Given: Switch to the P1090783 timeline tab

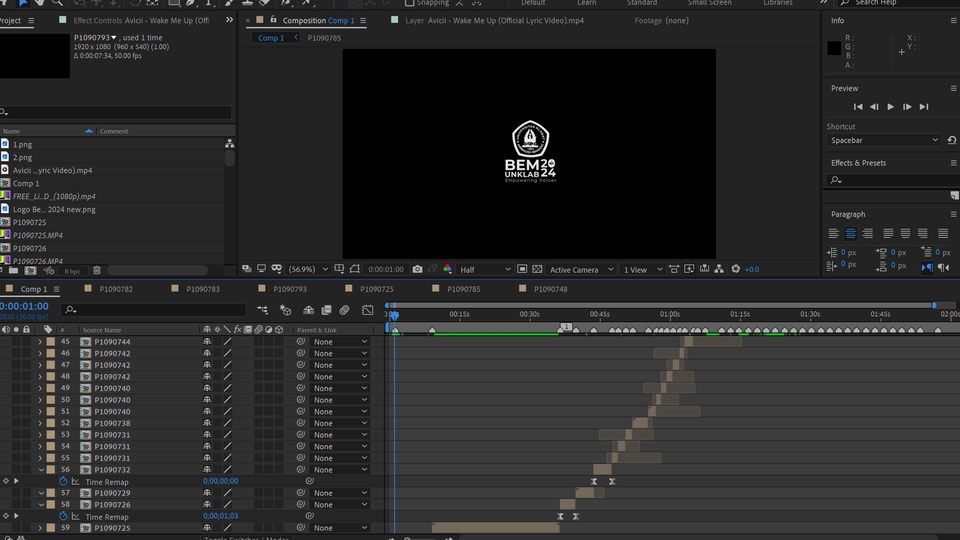Looking at the screenshot, I should tap(202, 289).
